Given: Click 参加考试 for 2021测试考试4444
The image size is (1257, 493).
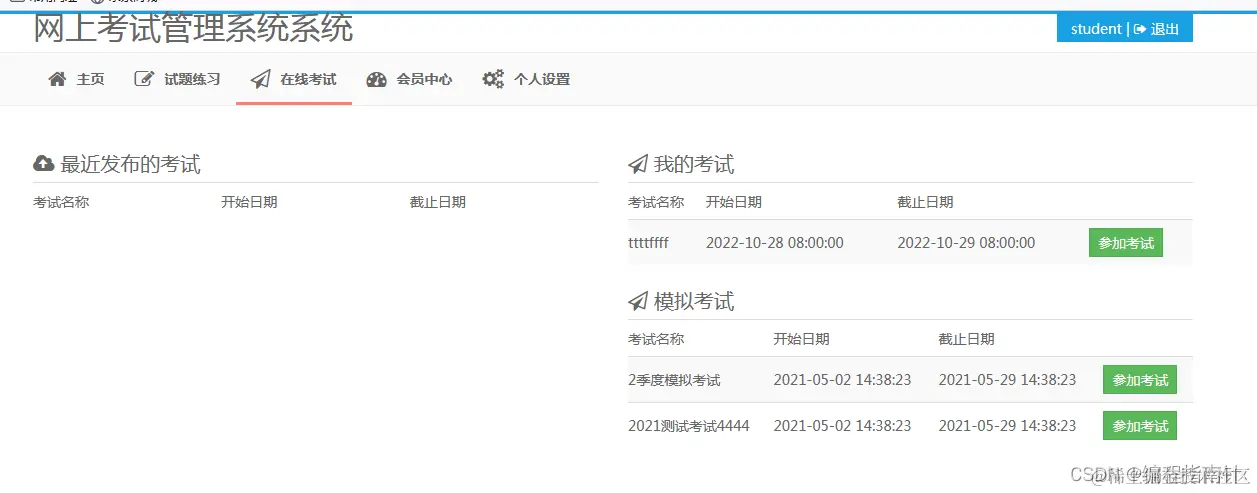Looking at the screenshot, I should (1140, 426).
